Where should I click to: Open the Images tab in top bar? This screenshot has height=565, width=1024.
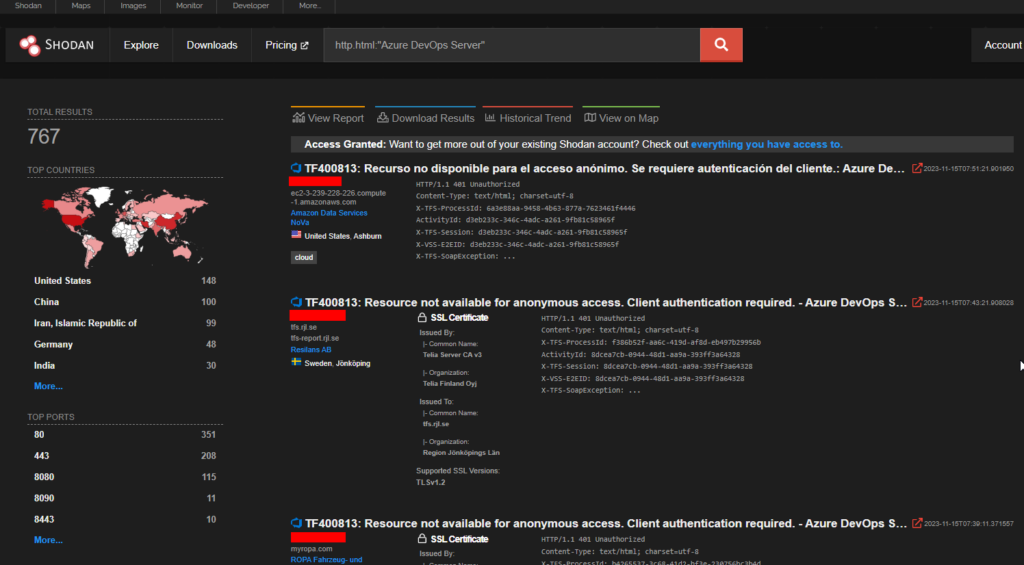click(x=133, y=5)
